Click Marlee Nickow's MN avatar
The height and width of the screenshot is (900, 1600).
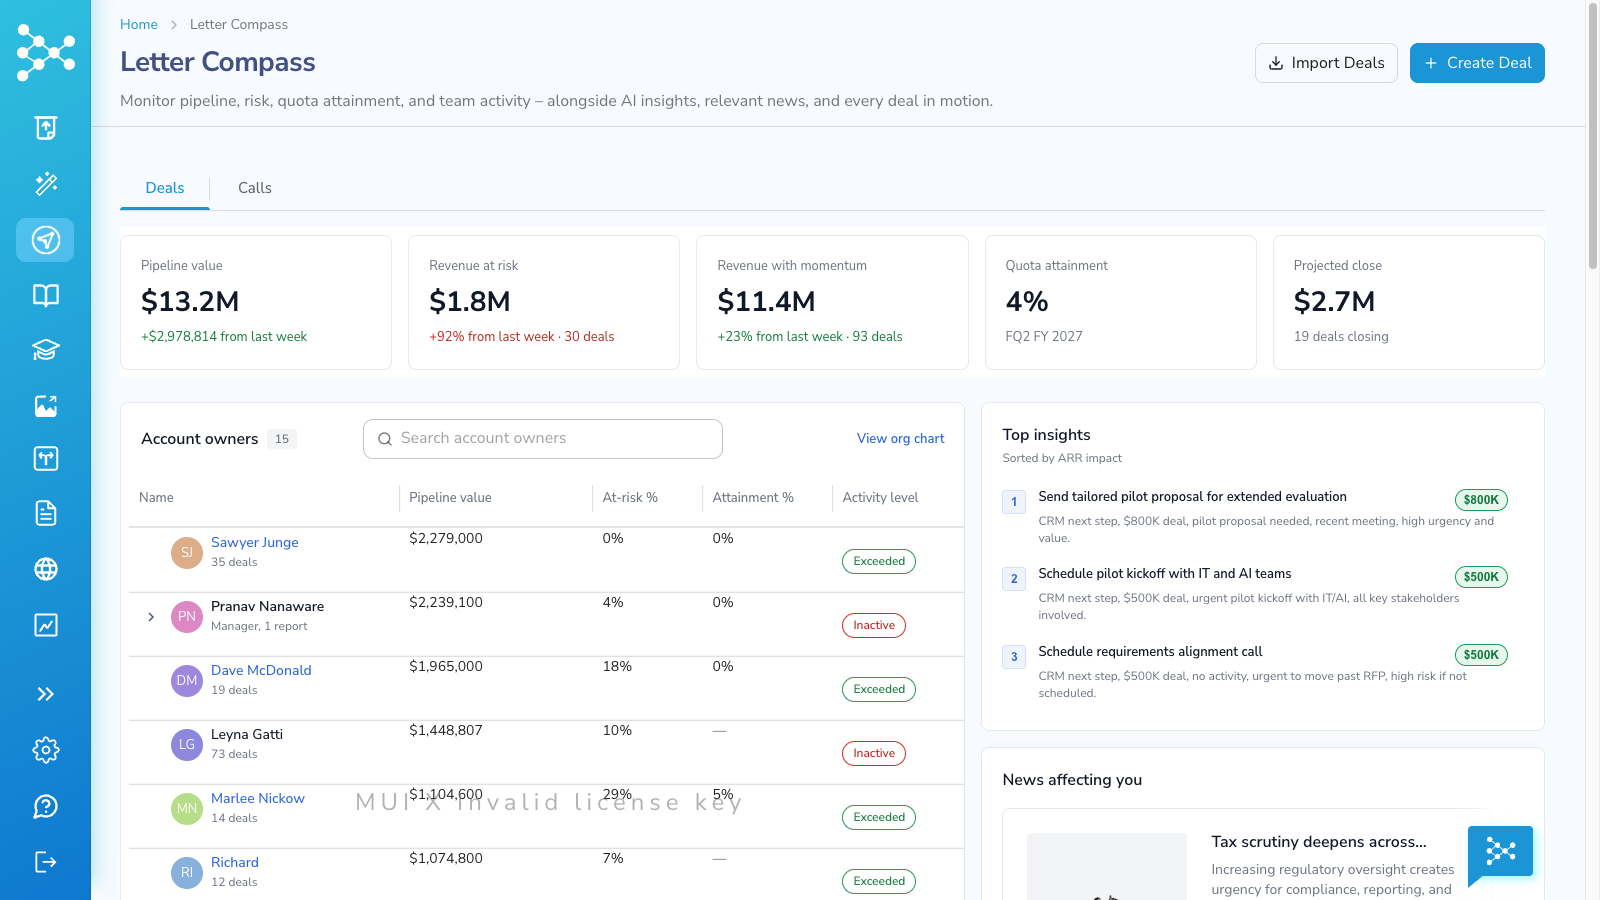tap(187, 809)
